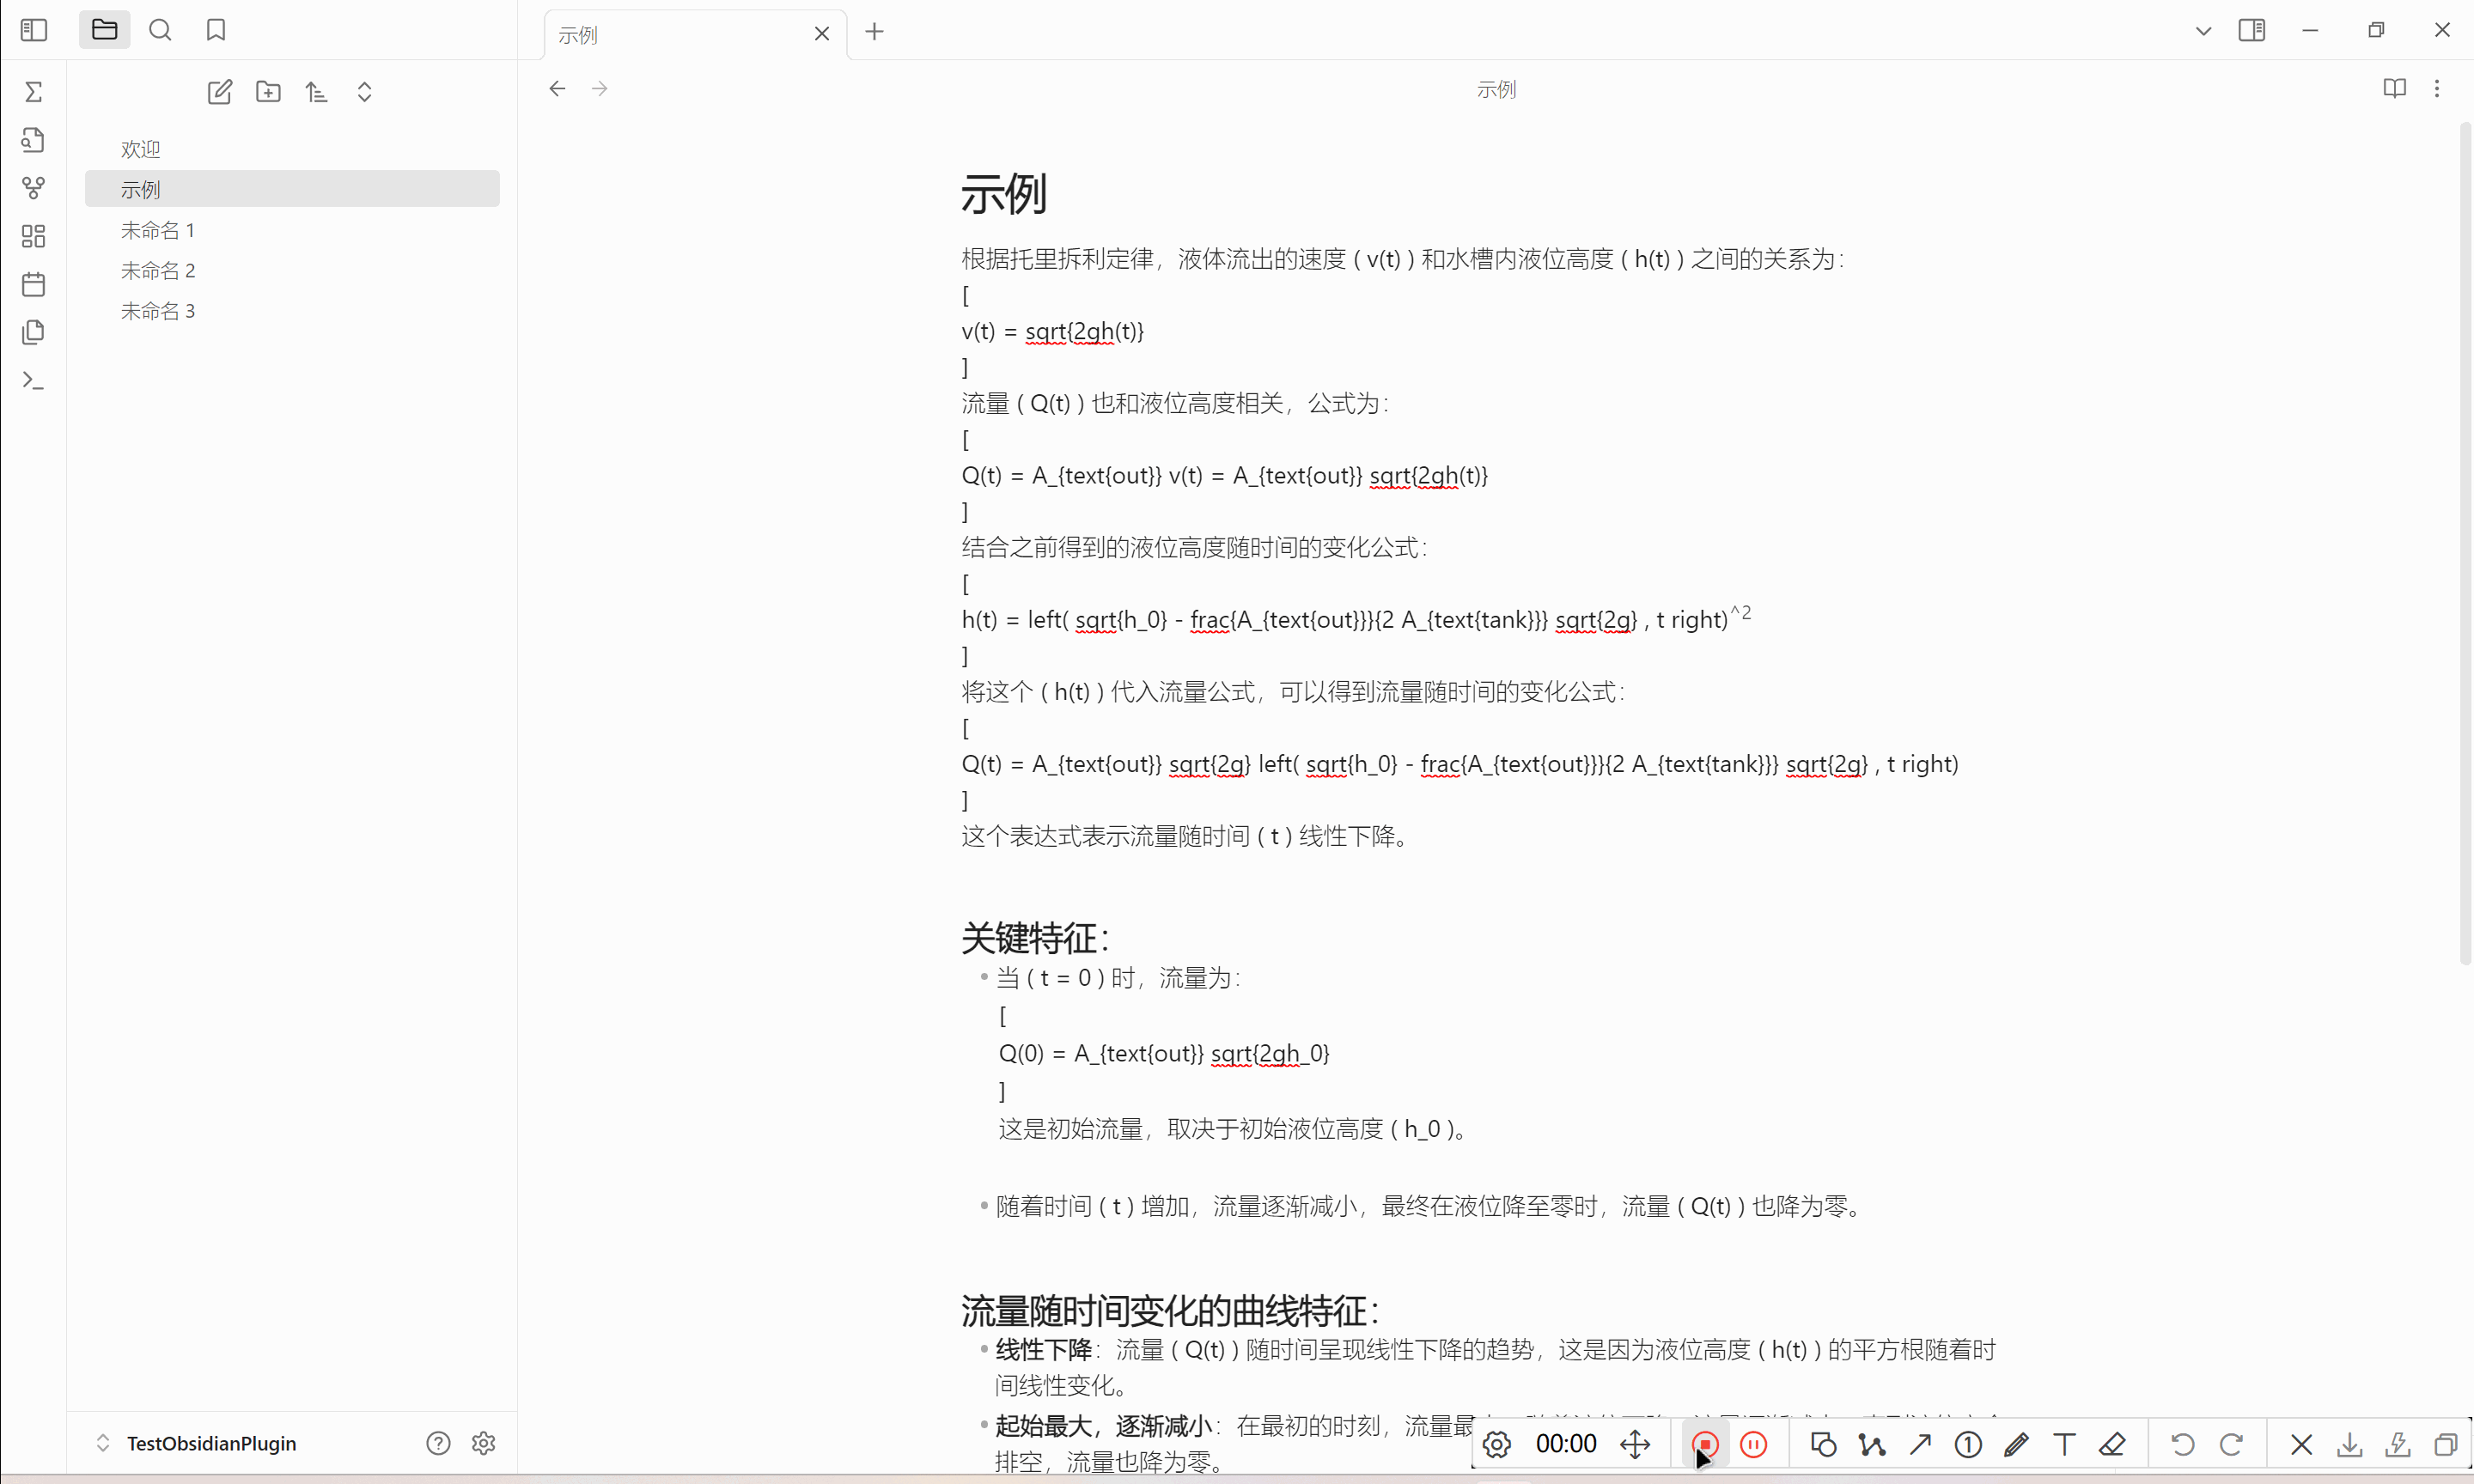
Task: Pick the eraser annotation tool
Action: coord(2112,1444)
